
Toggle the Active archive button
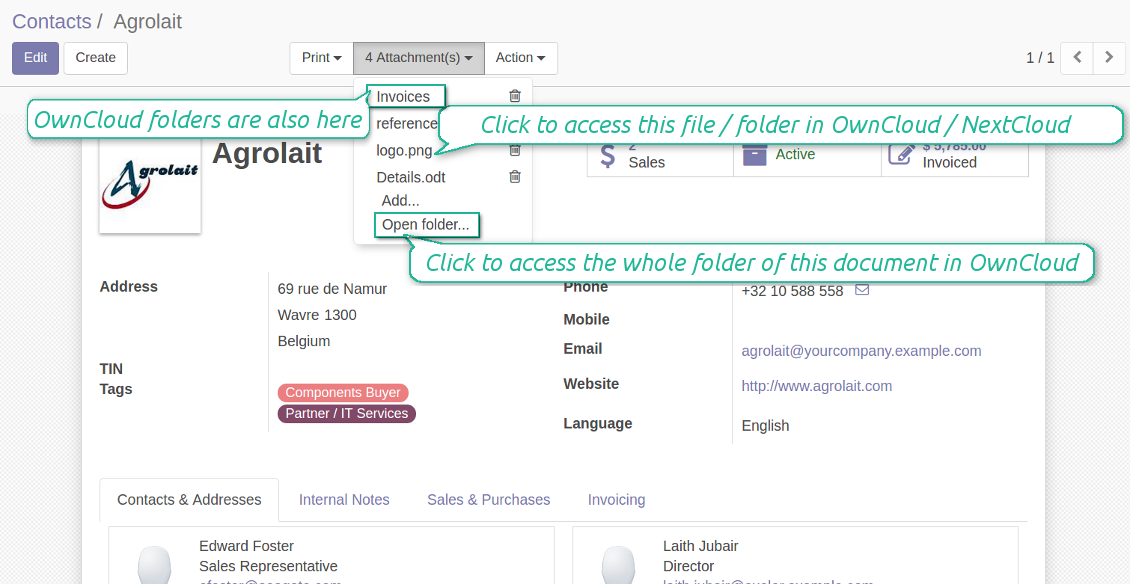807,154
